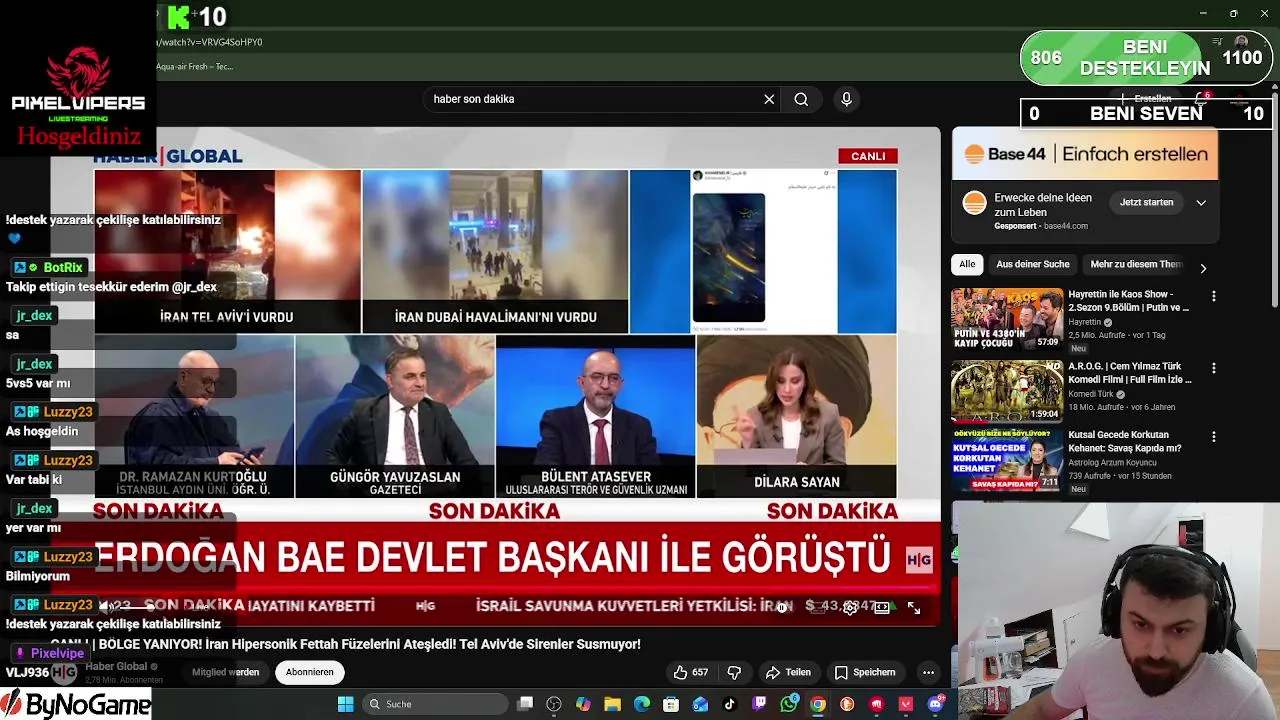Open WhatsApp from the taskbar

click(x=789, y=704)
